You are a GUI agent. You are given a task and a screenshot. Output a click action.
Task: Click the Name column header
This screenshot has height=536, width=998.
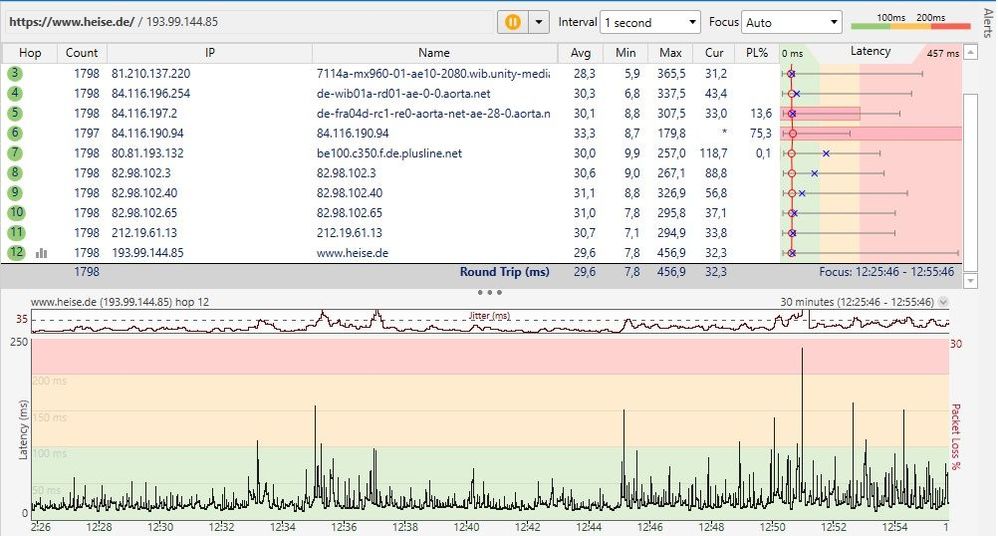tap(434, 53)
